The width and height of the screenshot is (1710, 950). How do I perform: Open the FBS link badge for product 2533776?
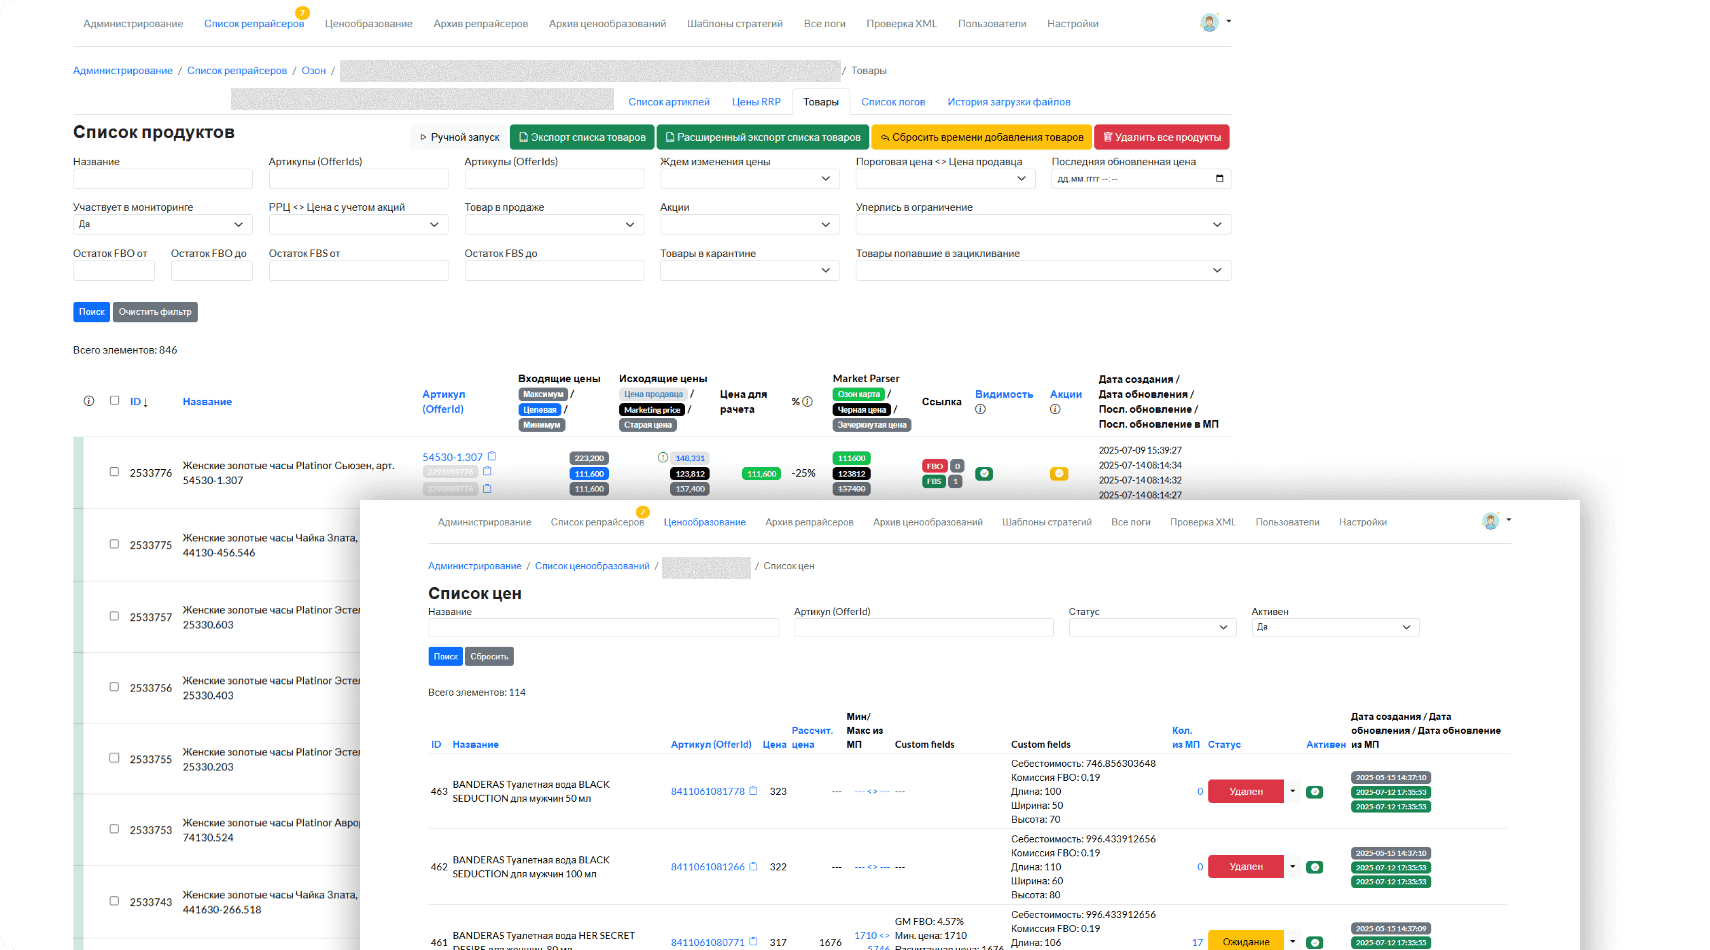tap(934, 481)
